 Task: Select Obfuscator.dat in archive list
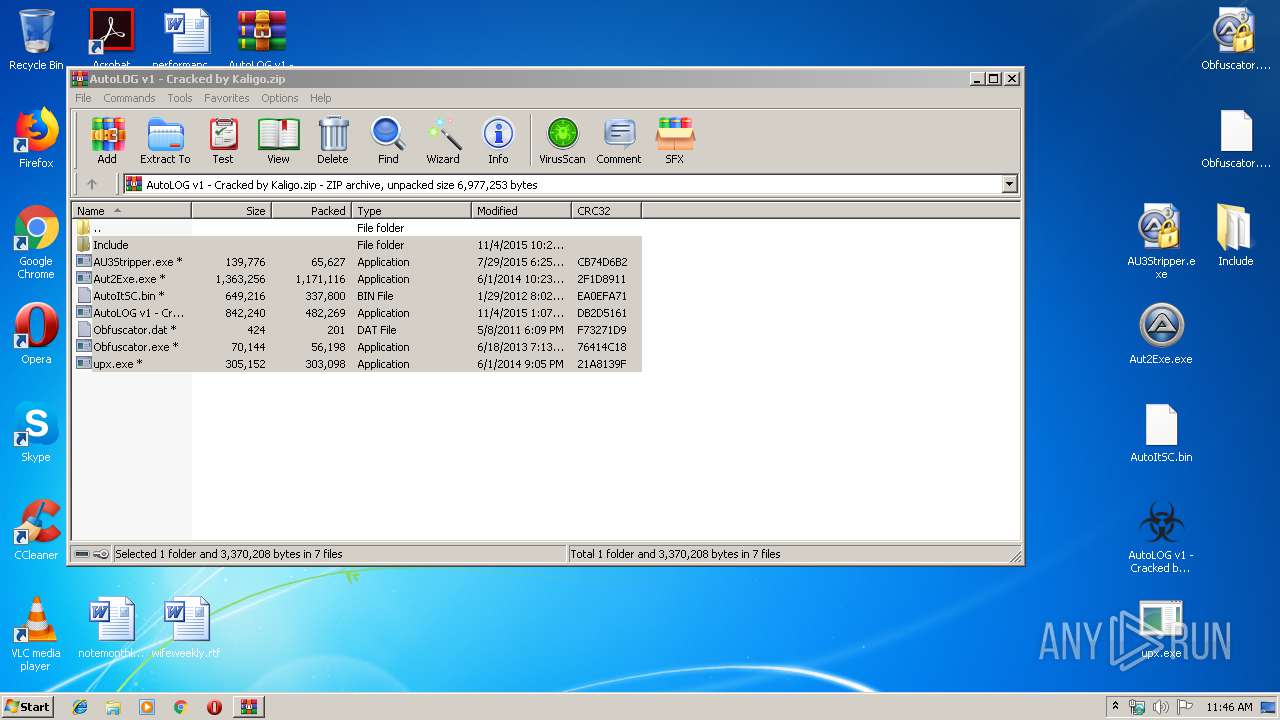tap(357, 330)
